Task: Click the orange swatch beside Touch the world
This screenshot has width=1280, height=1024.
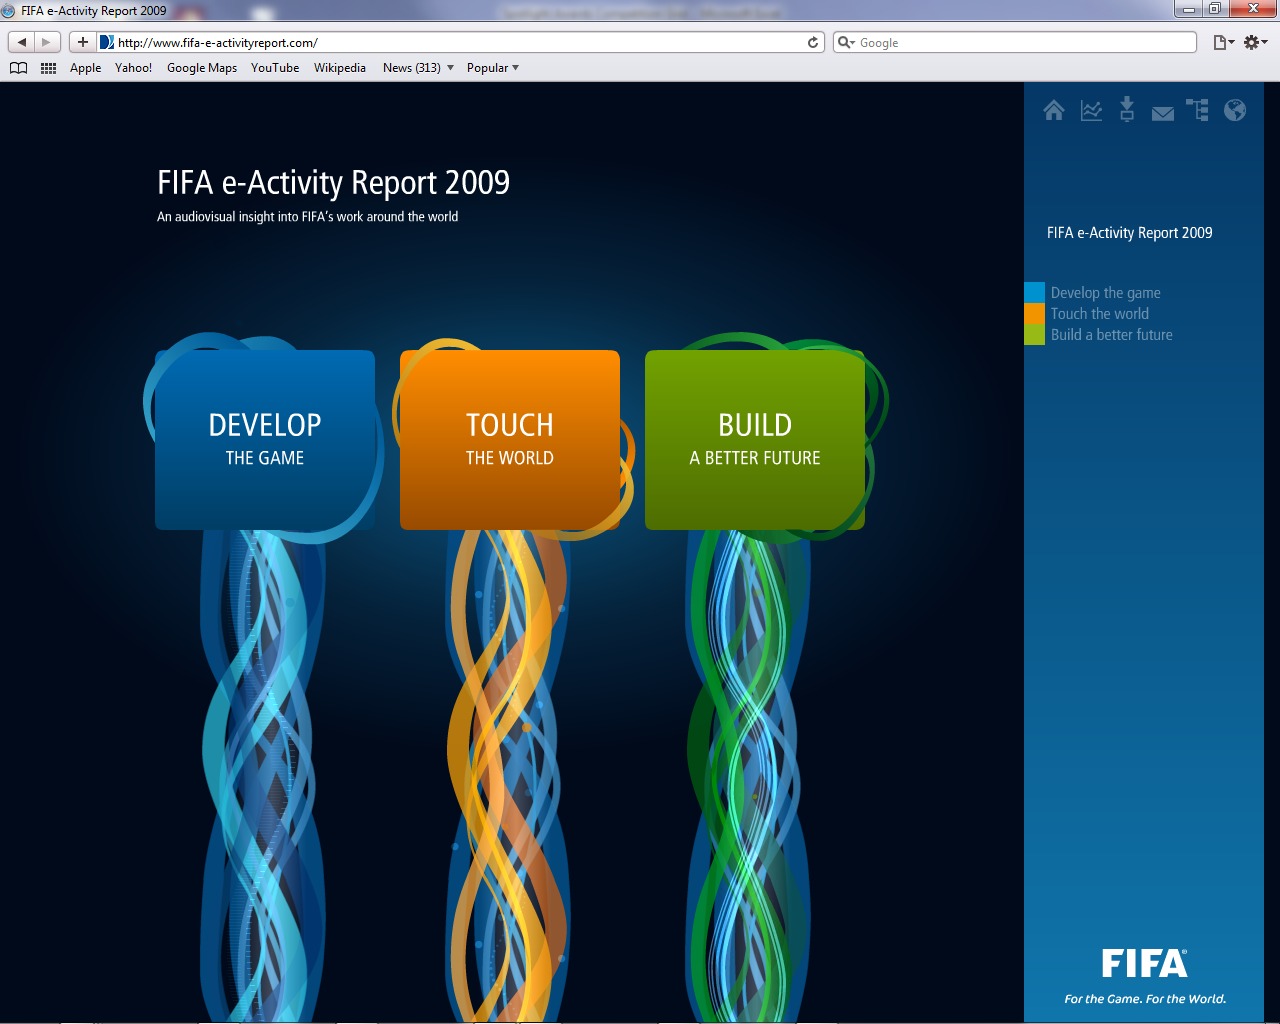Action: click(1034, 314)
